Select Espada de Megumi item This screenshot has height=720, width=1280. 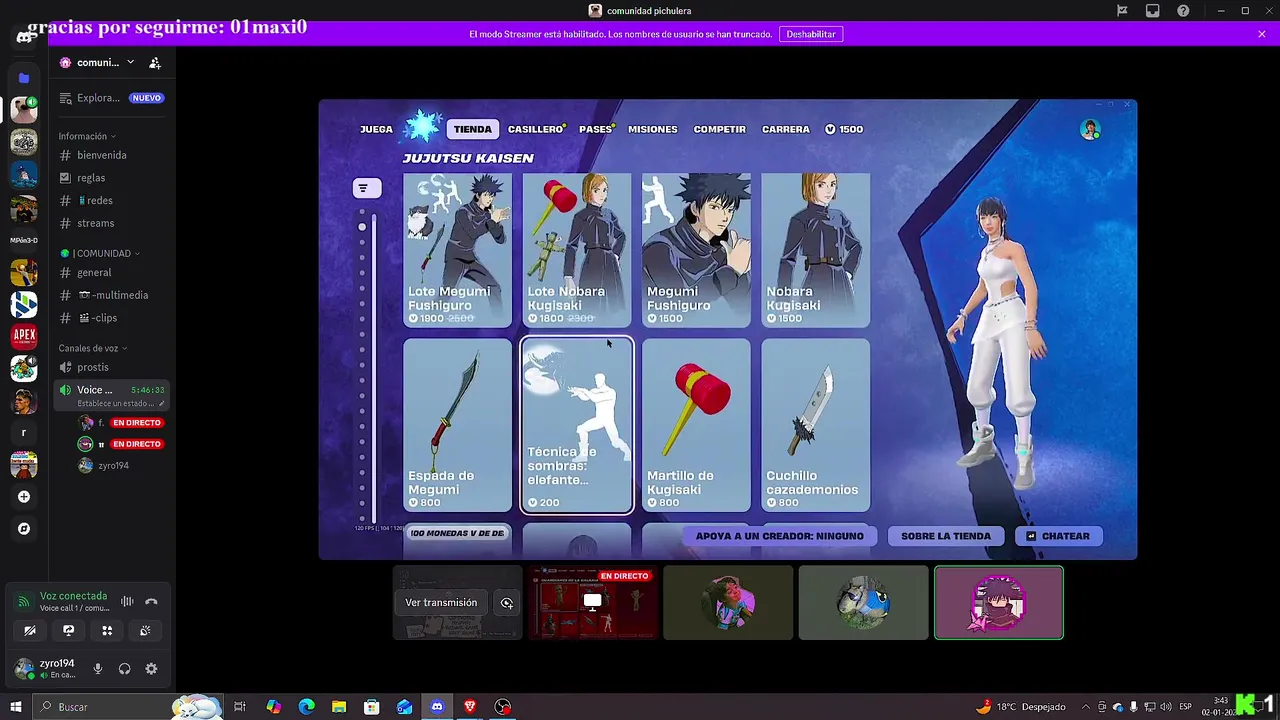pyautogui.click(x=457, y=426)
